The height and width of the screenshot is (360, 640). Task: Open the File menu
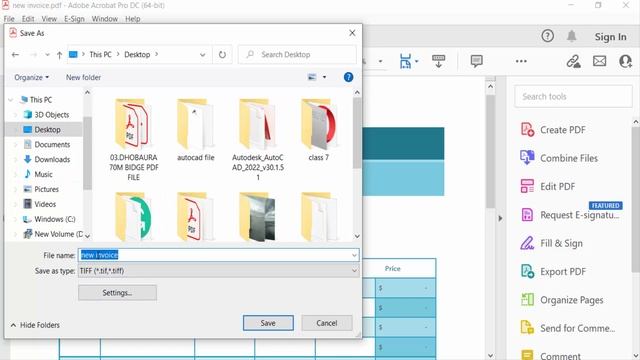pyautogui.click(x=9, y=19)
